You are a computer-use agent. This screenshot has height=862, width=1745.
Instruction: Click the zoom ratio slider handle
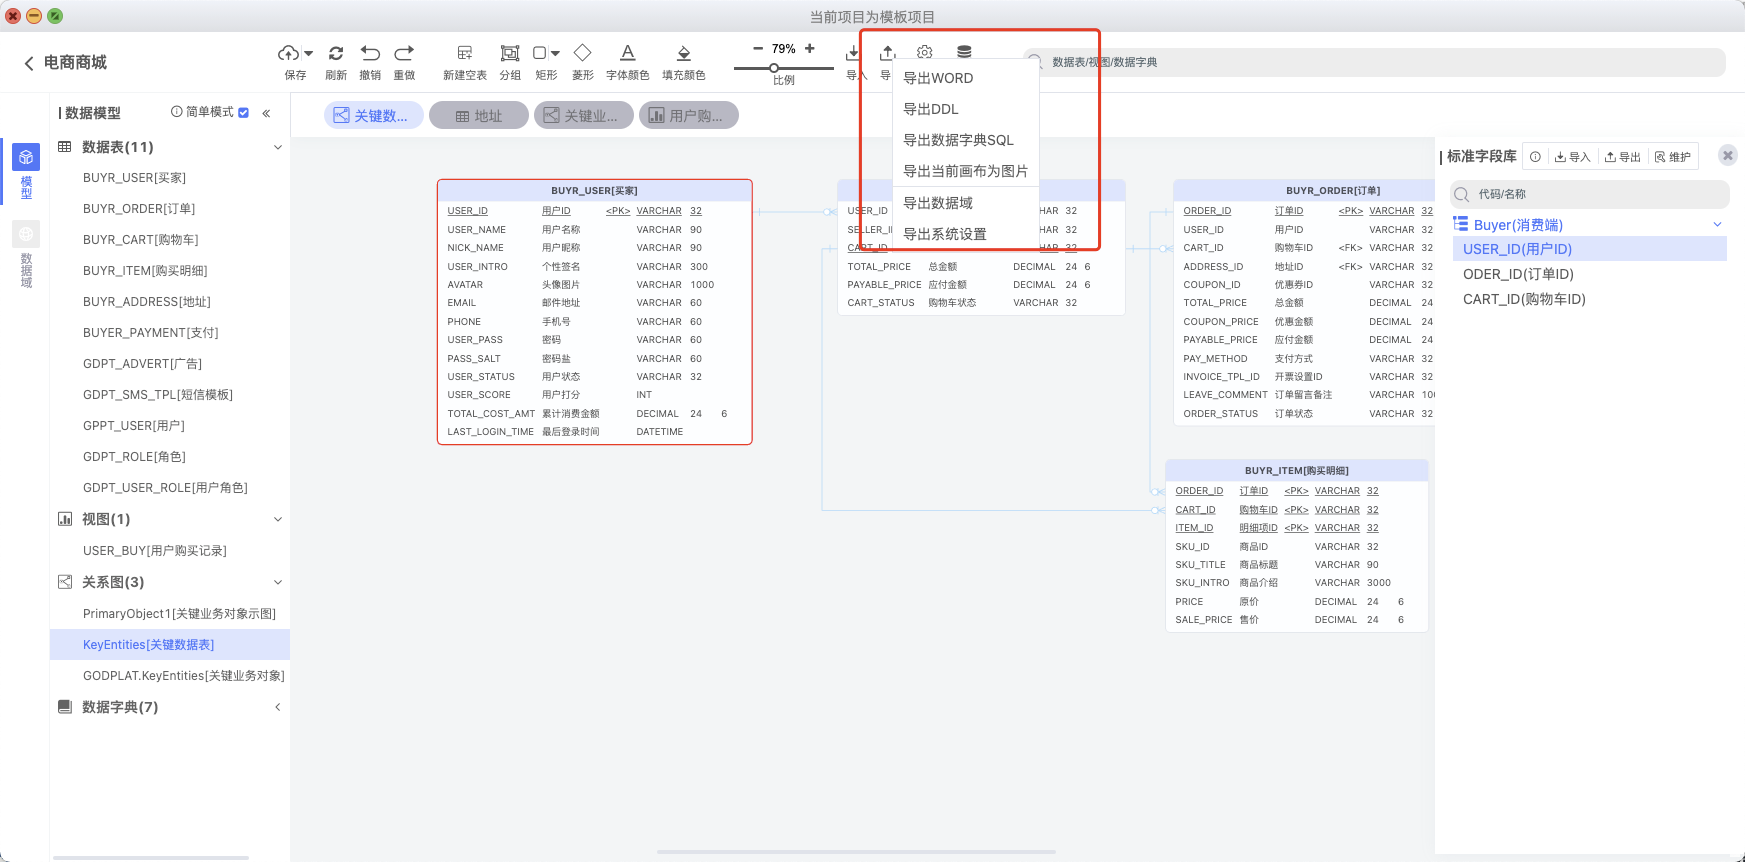pyautogui.click(x=774, y=68)
